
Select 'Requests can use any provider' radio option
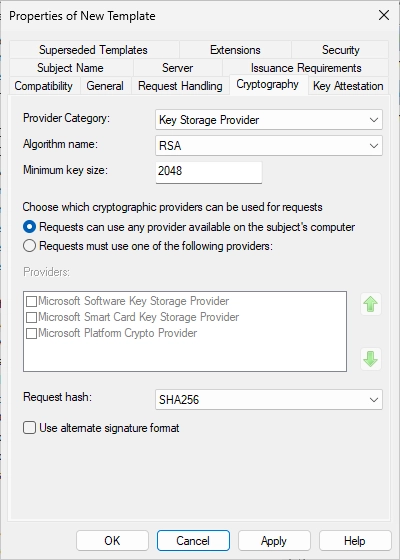pyautogui.click(x=29, y=227)
